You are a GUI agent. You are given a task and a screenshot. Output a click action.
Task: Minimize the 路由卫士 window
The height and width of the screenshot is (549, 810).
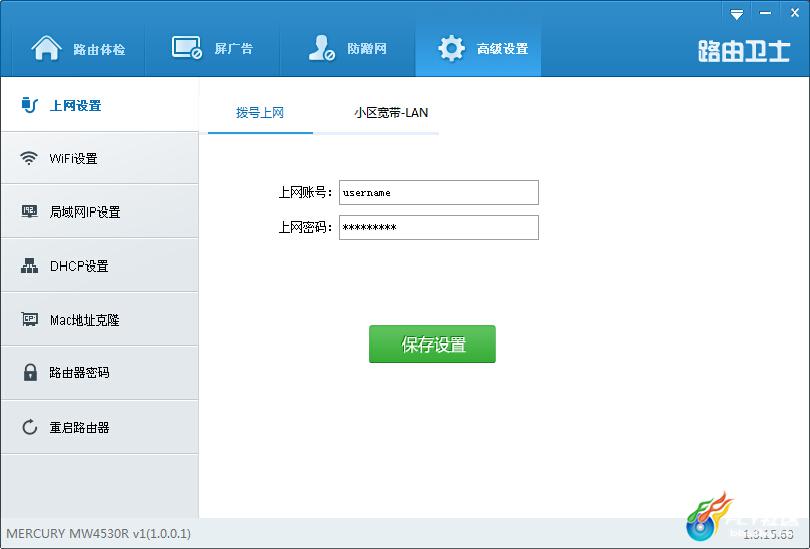point(766,13)
